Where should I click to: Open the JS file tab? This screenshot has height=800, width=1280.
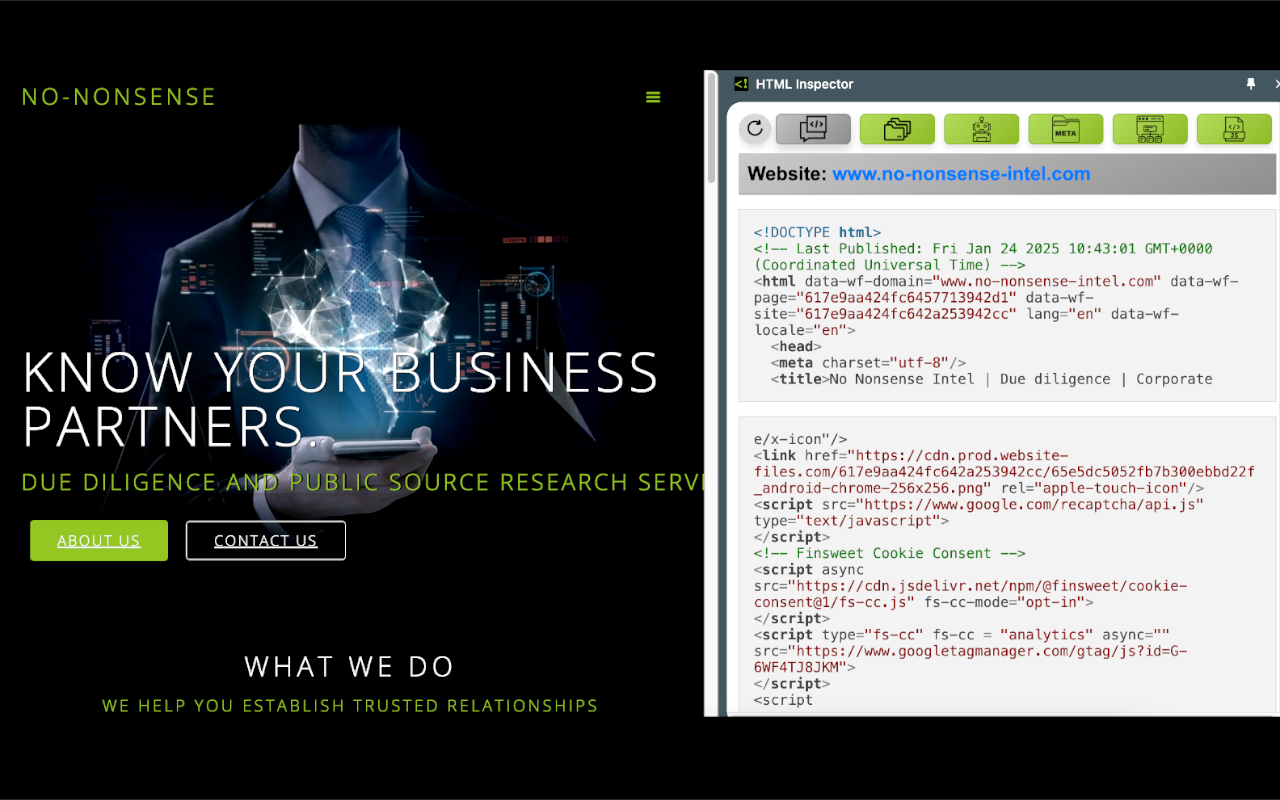tap(1234, 128)
